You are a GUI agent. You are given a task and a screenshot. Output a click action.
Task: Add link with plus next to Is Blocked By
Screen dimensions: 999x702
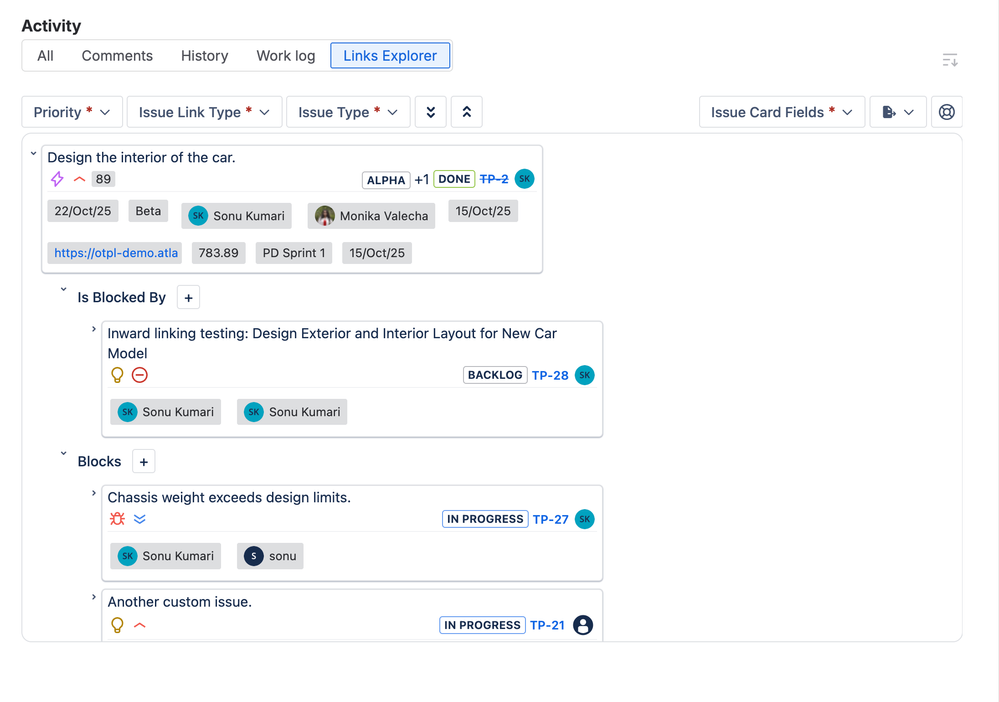point(189,297)
